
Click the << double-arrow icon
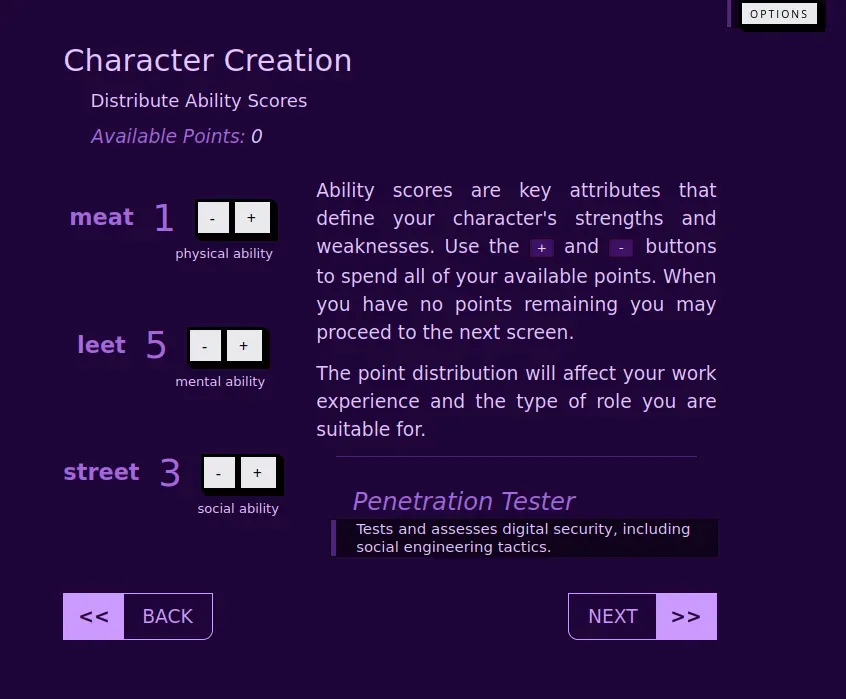(94, 616)
